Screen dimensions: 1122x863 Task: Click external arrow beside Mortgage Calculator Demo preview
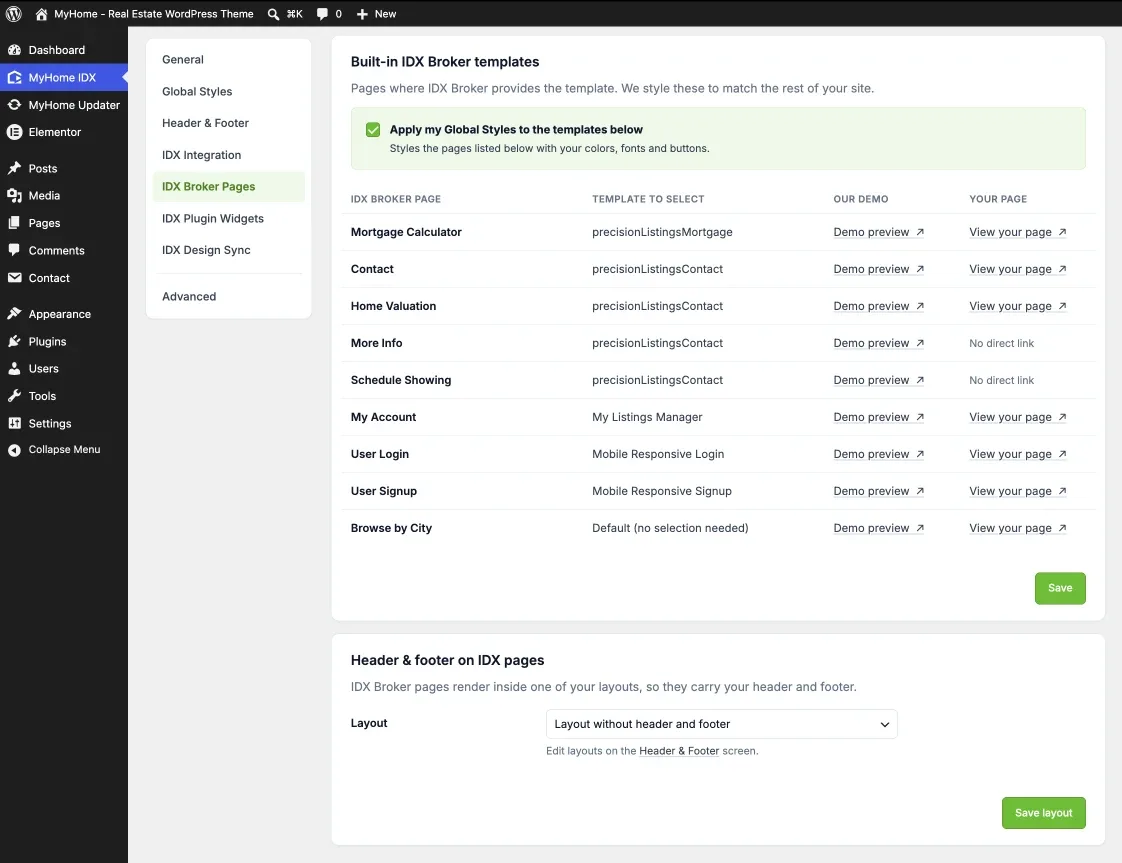[x=920, y=232]
